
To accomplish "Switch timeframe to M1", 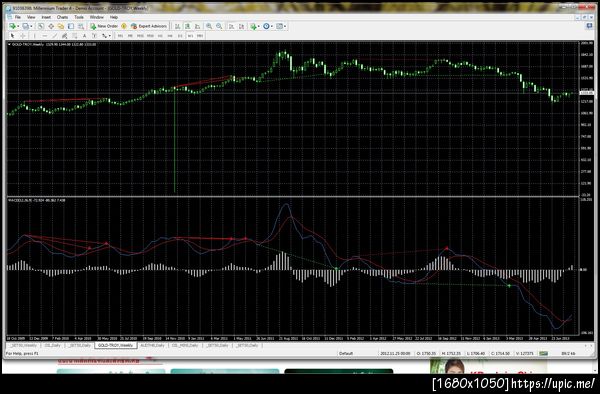I will point(120,36).
